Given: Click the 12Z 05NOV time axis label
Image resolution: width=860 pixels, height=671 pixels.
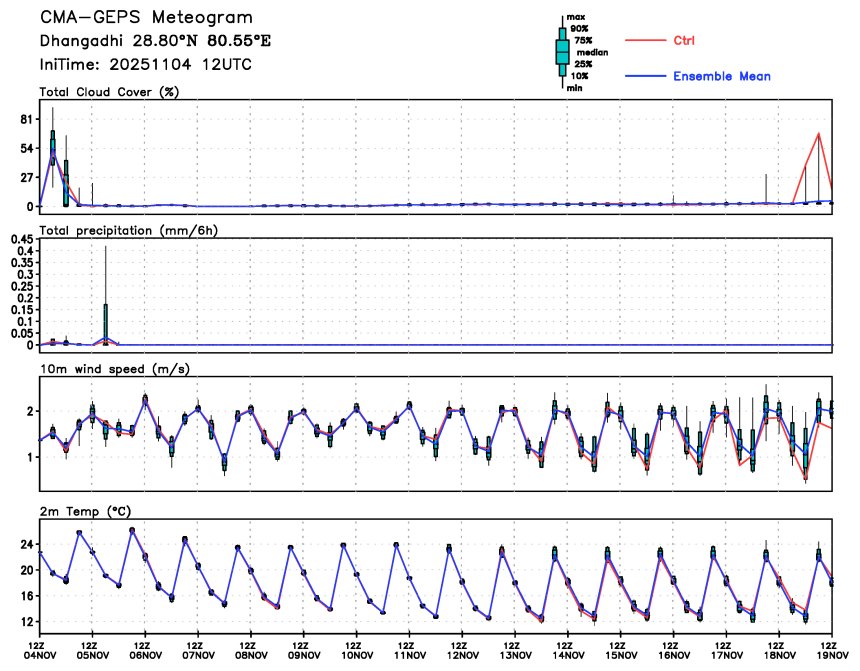Looking at the screenshot, I should 92,651.
